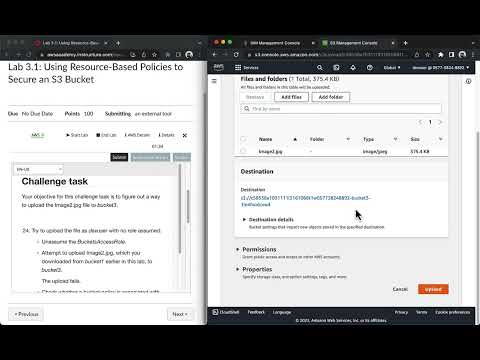This screenshot has height=360, width=480.
Task: Expand the Permissions section
Action: 256,249
